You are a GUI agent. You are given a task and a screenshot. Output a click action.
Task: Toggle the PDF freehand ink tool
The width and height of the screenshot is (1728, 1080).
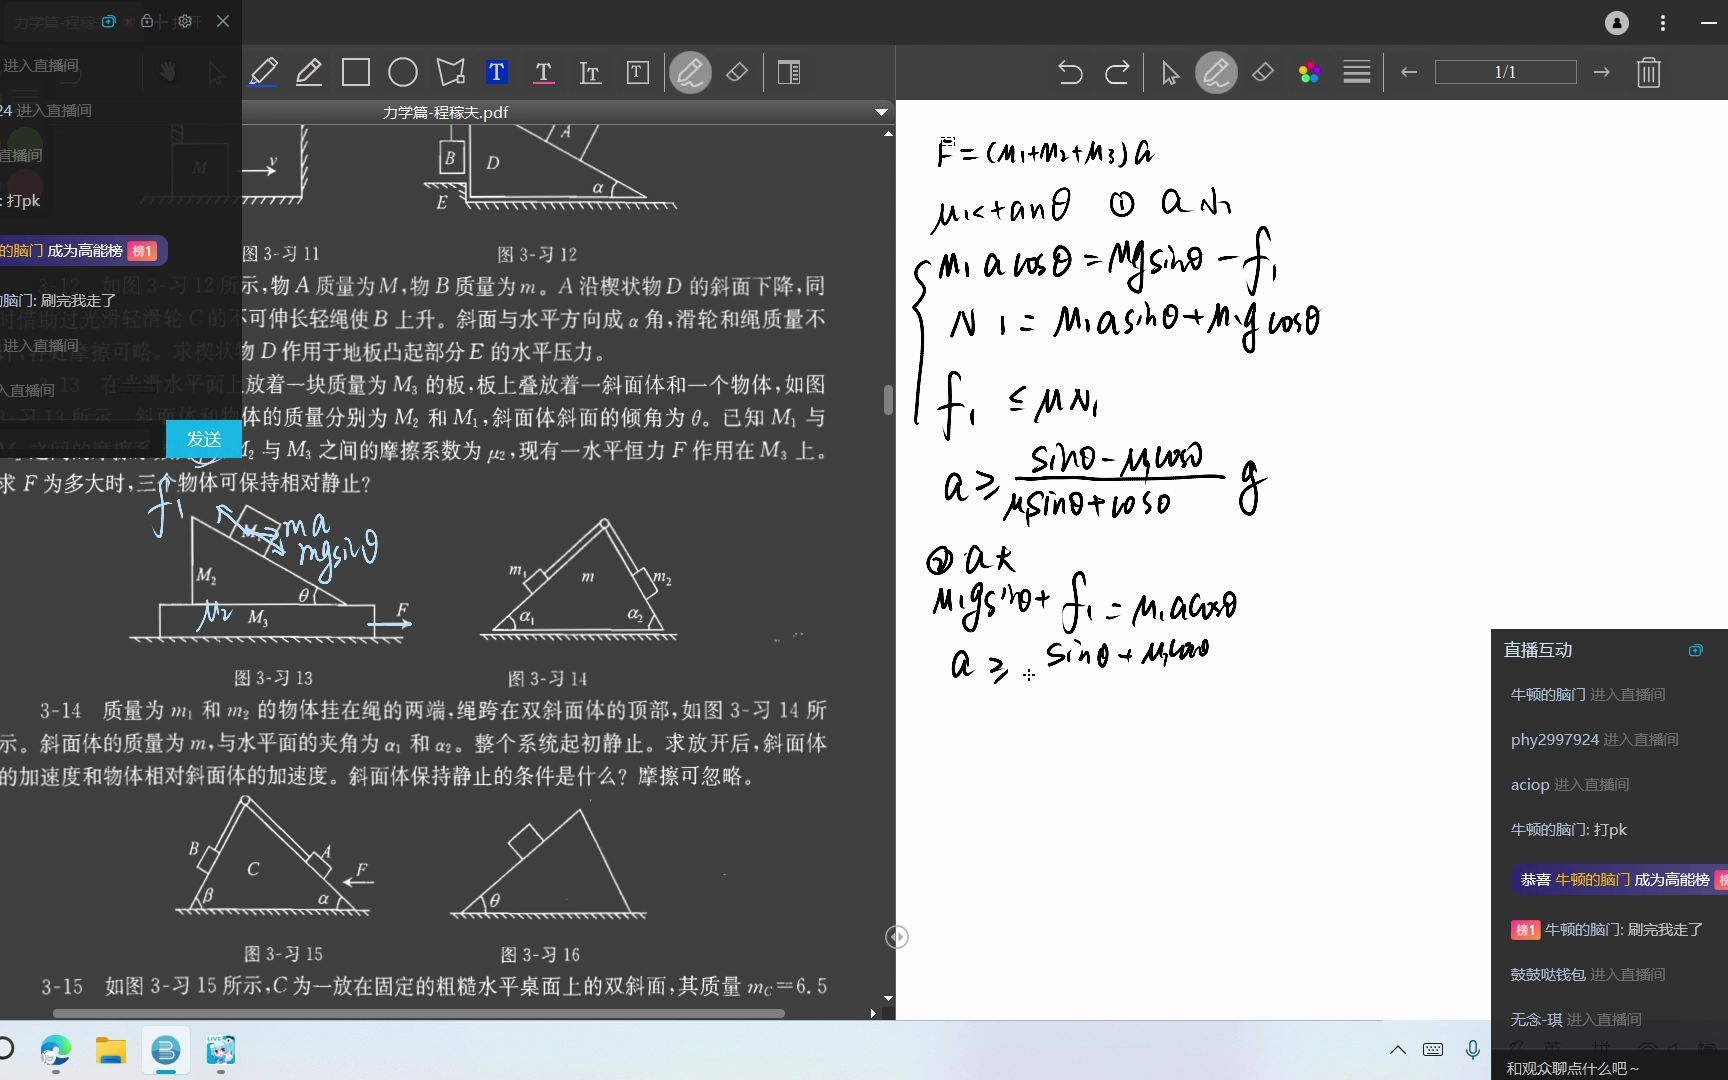[x=690, y=72]
